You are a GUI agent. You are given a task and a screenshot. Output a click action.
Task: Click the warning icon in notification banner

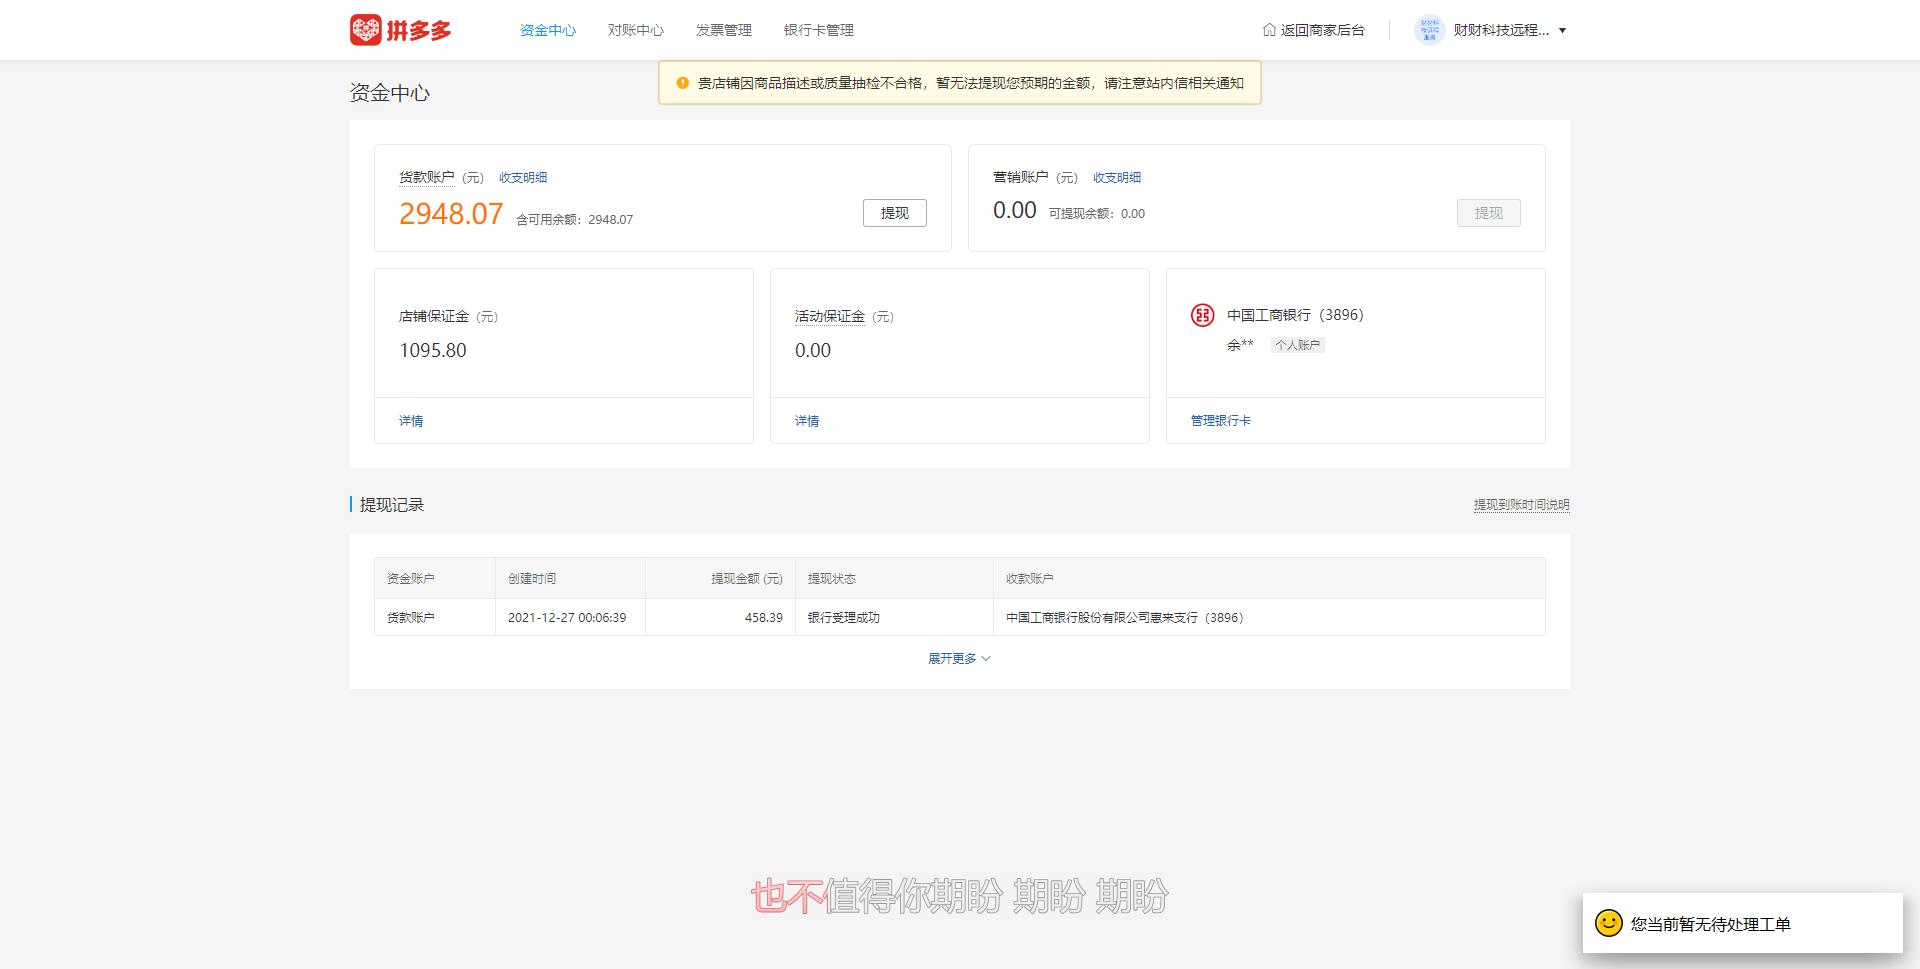point(683,83)
